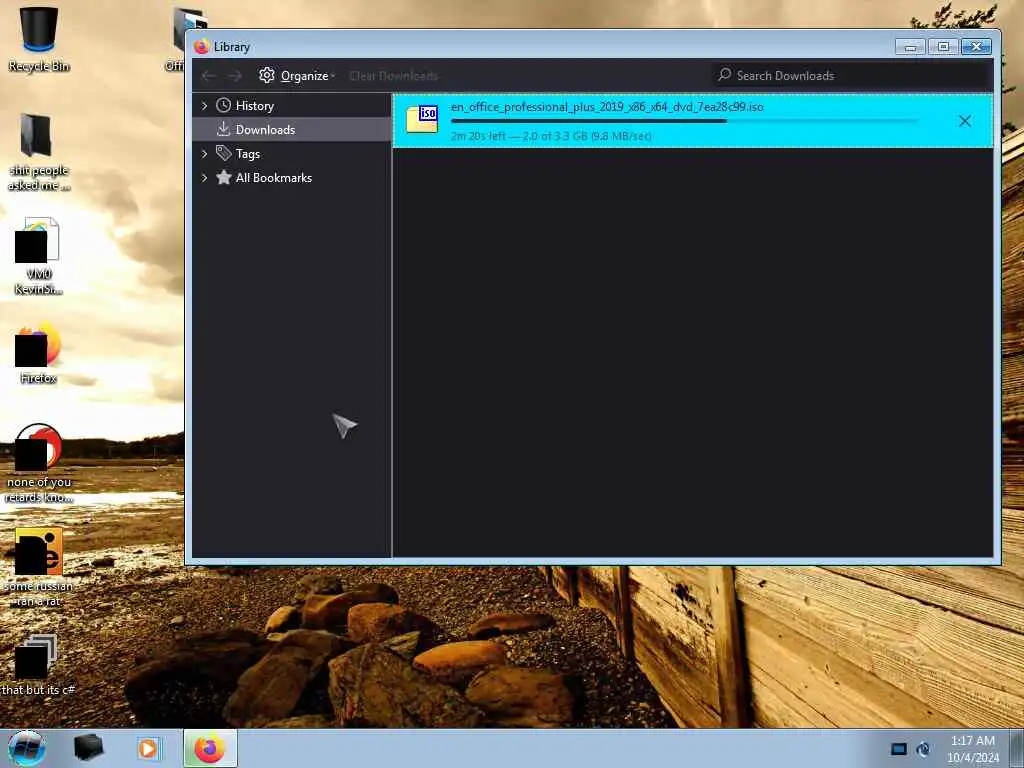Image resolution: width=1024 pixels, height=768 pixels.
Task: Click the black folder taskbar icon
Action: 89,748
